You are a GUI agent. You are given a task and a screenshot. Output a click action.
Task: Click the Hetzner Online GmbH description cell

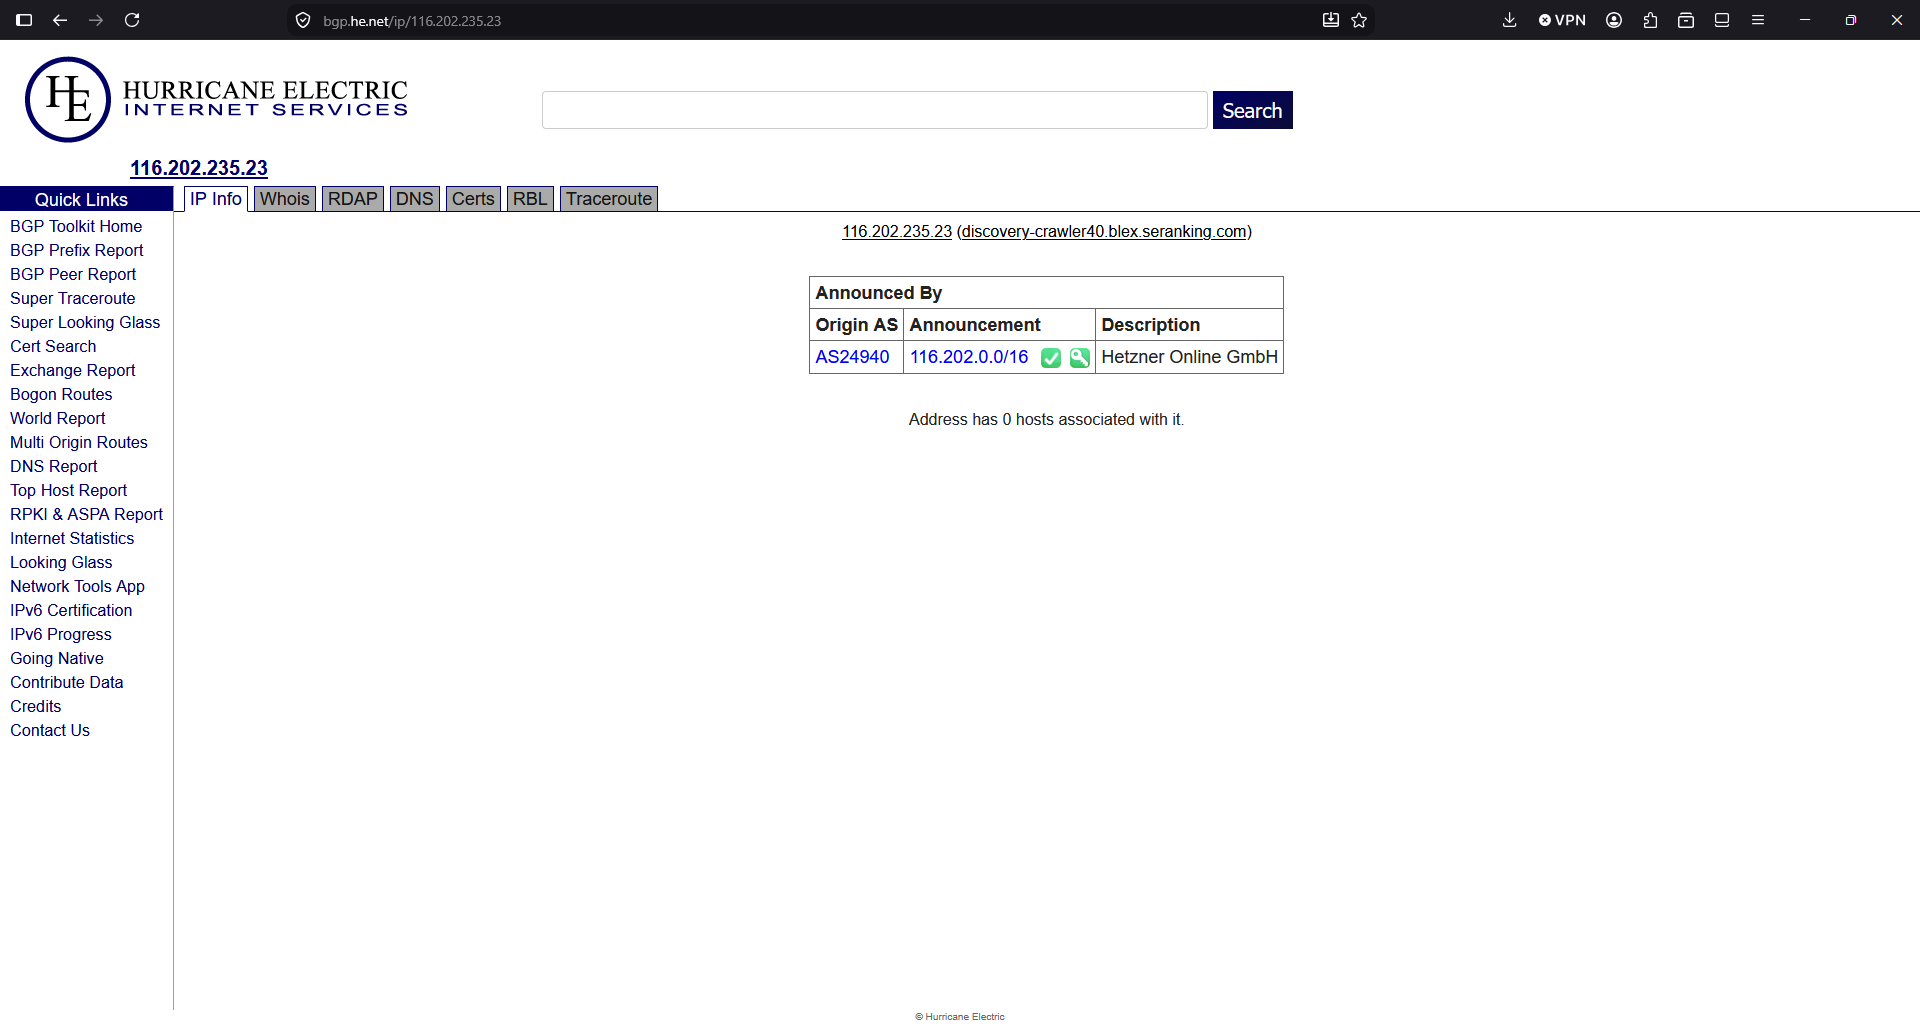[1189, 357]
